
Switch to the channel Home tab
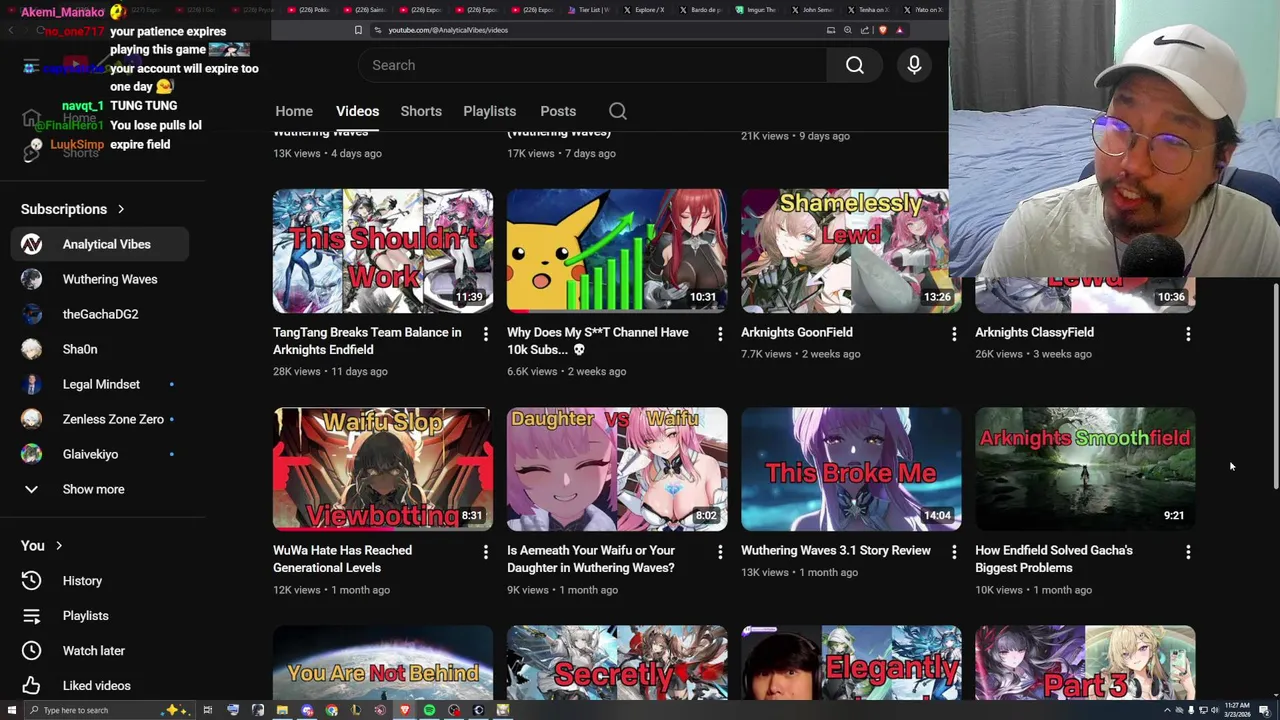pyautogui.click(x=294, y=111)
